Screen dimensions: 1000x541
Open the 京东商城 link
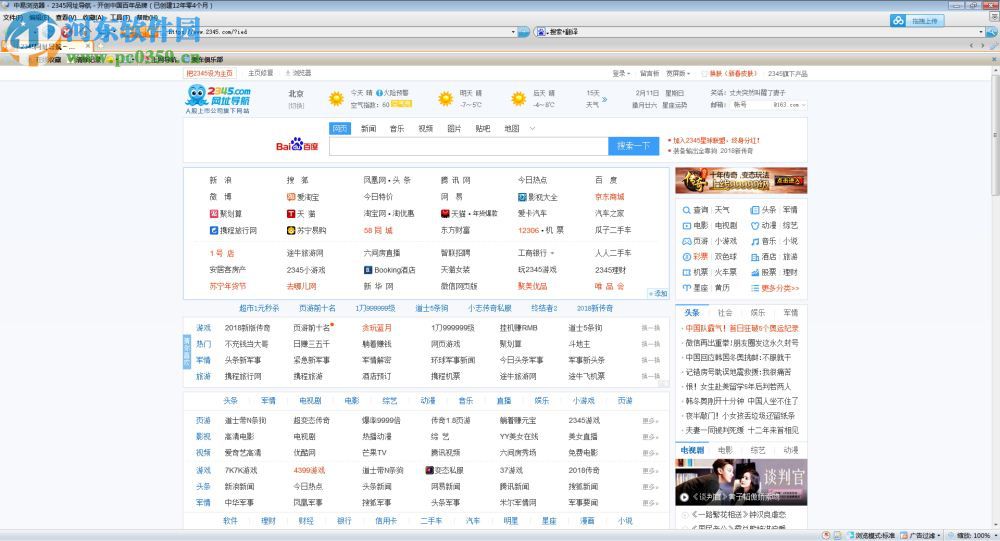(x=610, y=197)
